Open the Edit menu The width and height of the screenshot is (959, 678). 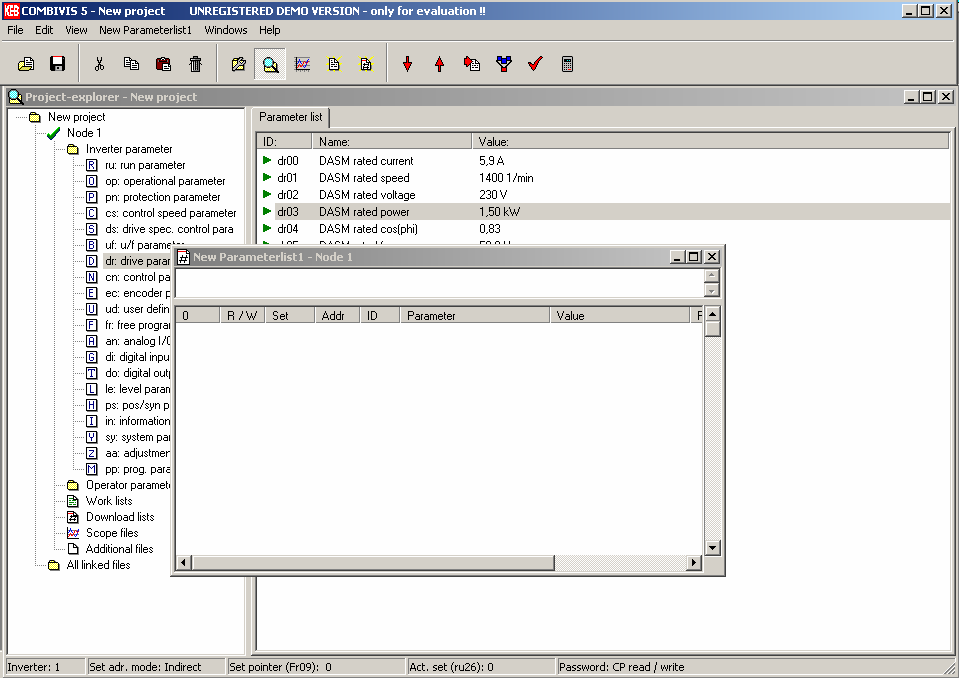click(x=43, y=30)
